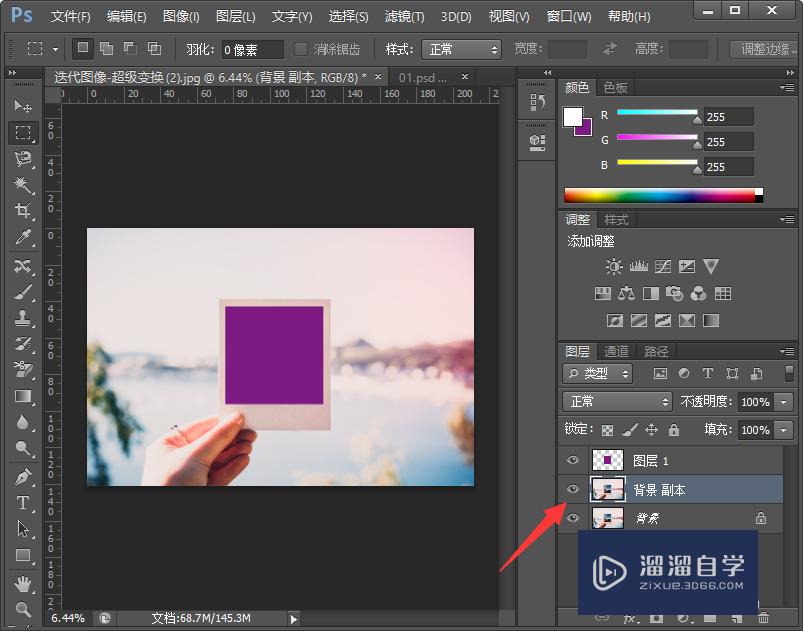Select the Hand tool
Viewport: 803px width, 631px height.
[23, 582]
